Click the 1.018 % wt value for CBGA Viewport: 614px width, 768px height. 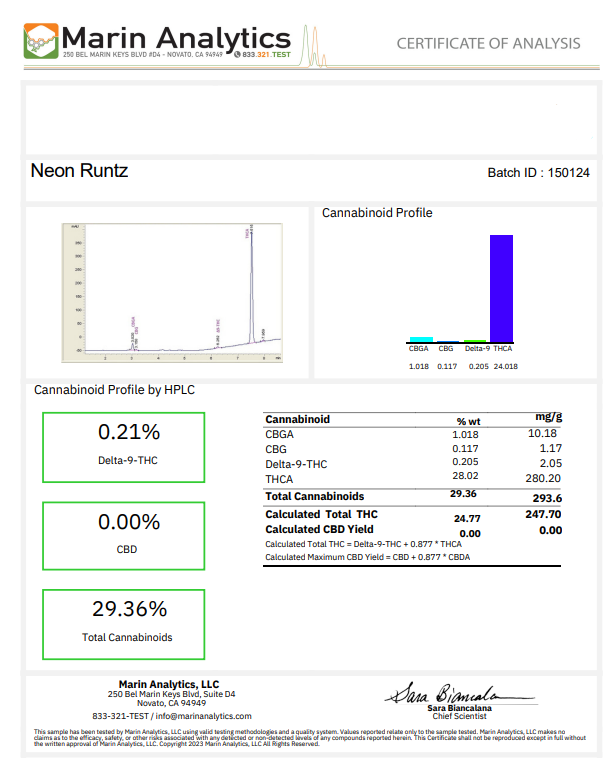point(465,434)
